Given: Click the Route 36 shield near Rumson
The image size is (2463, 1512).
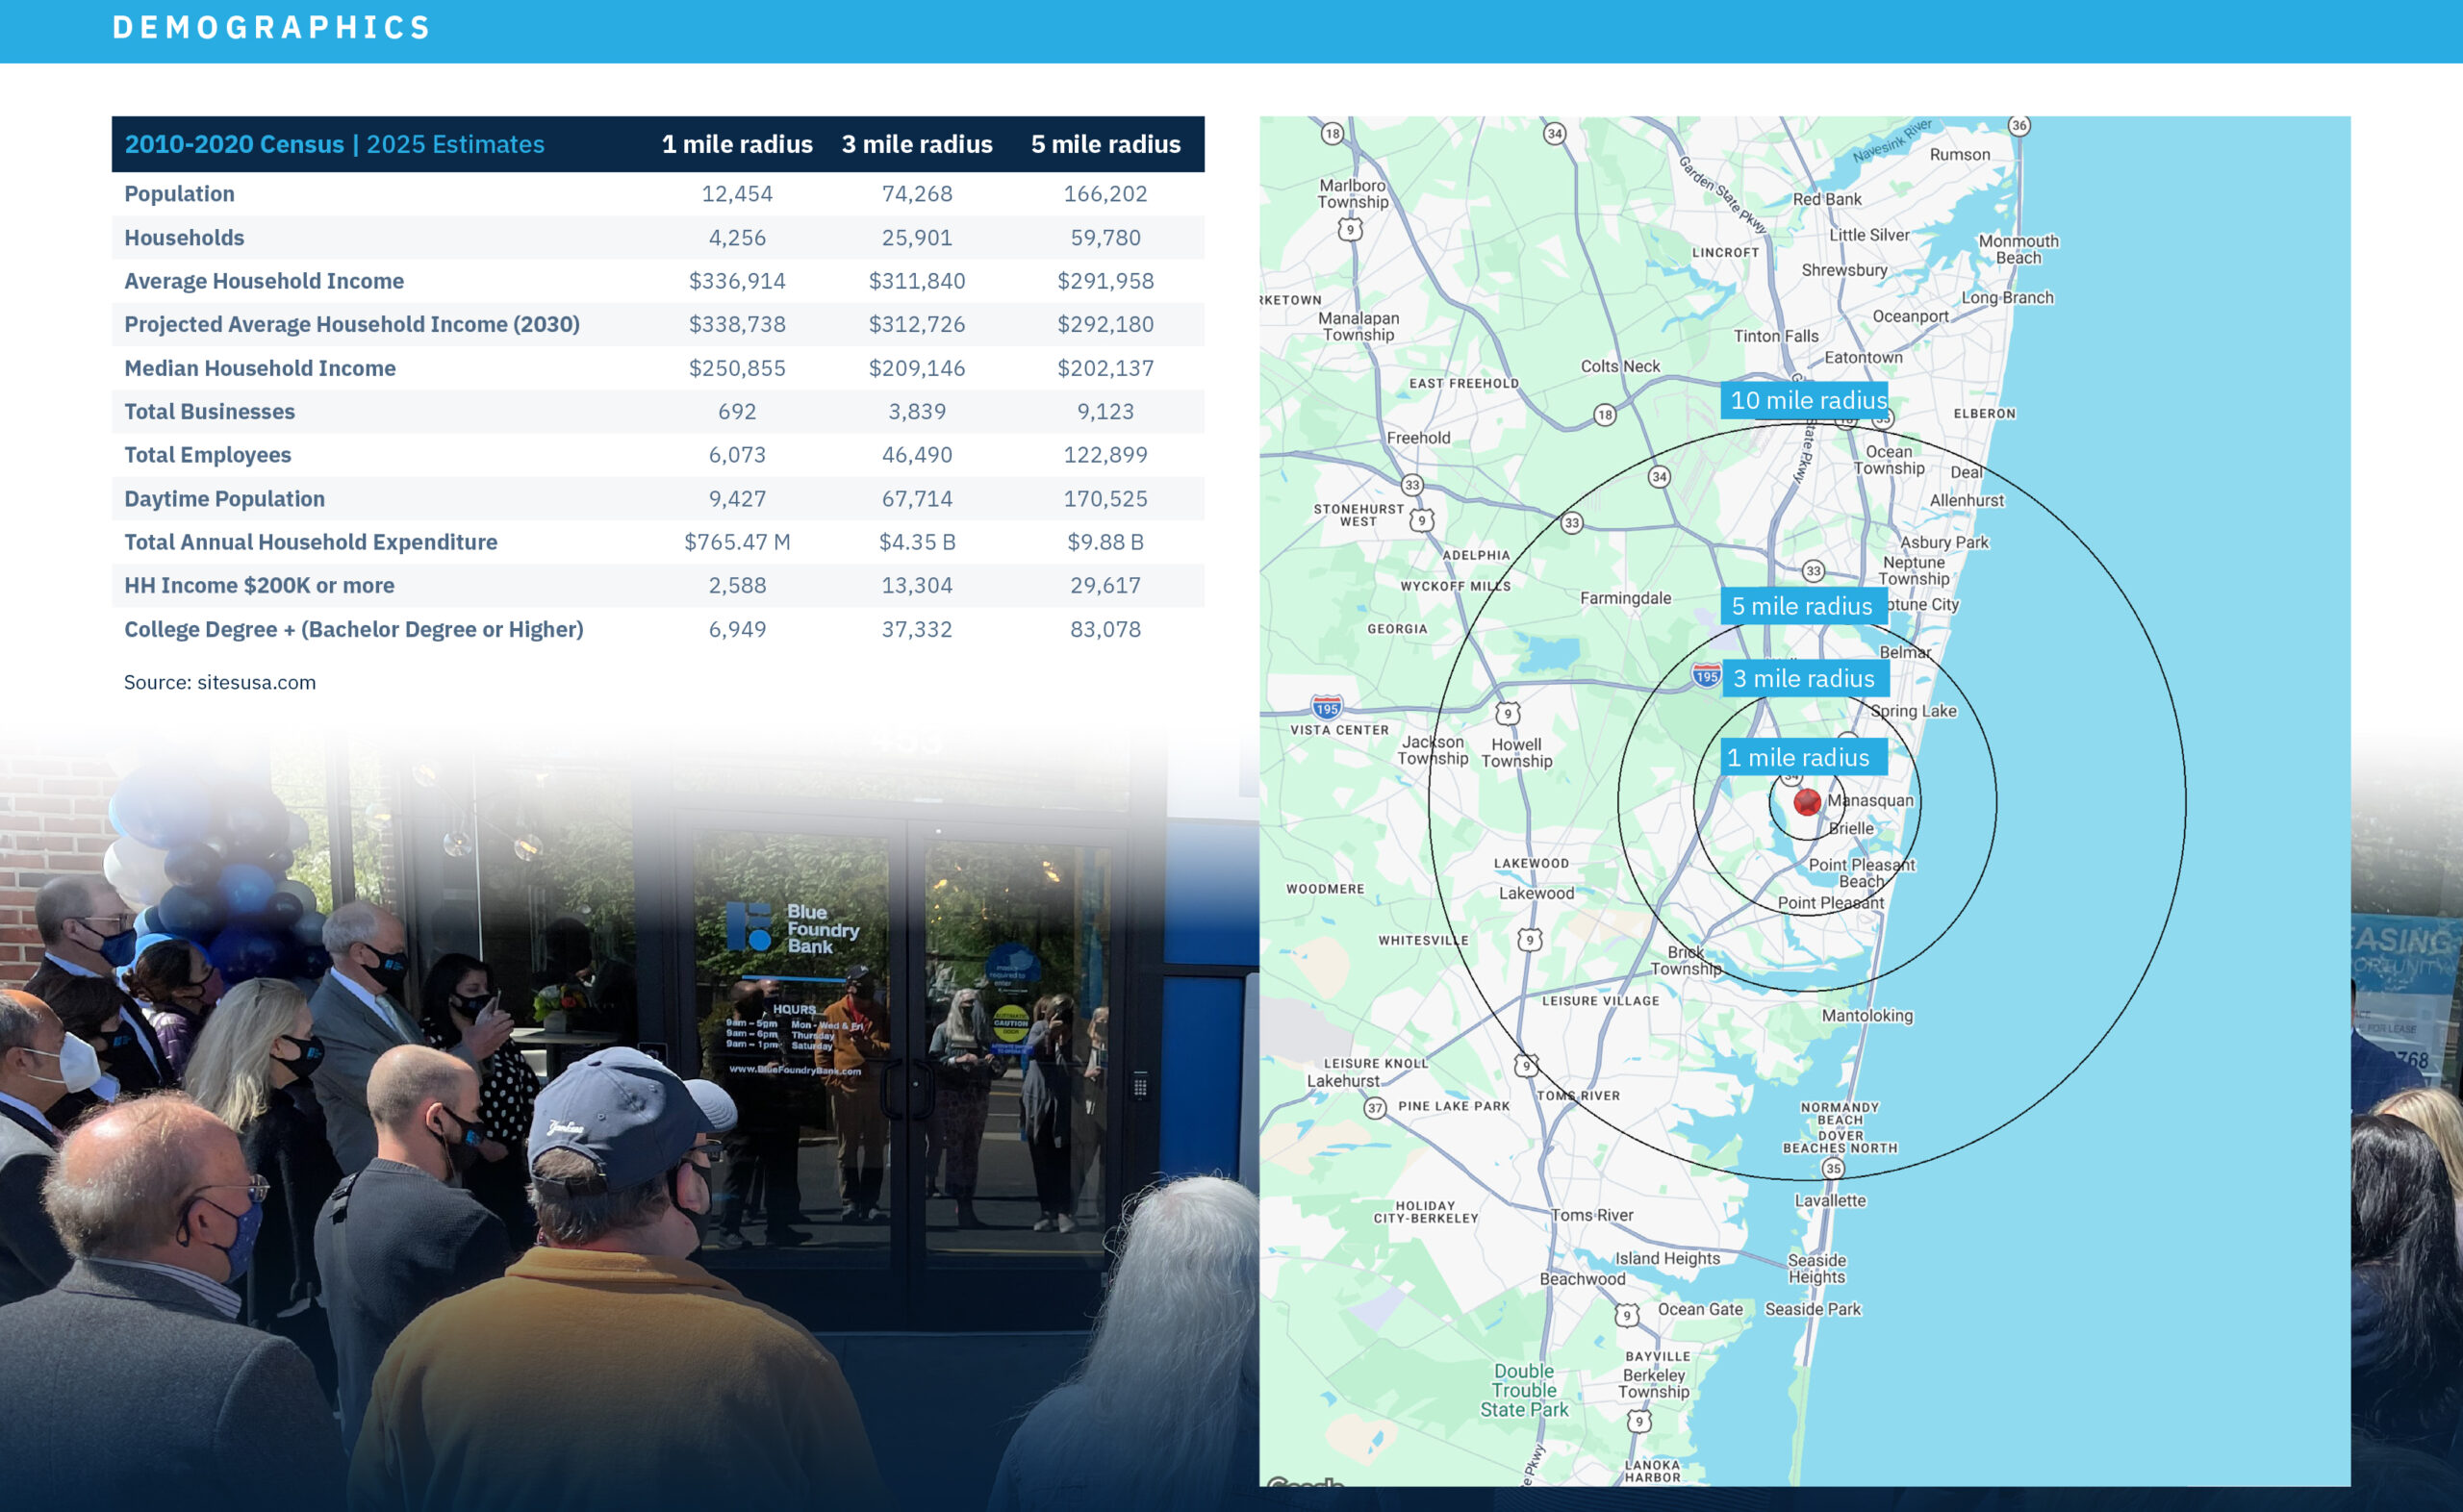Looking at the screenshot, I should [x=2019, y=126].
